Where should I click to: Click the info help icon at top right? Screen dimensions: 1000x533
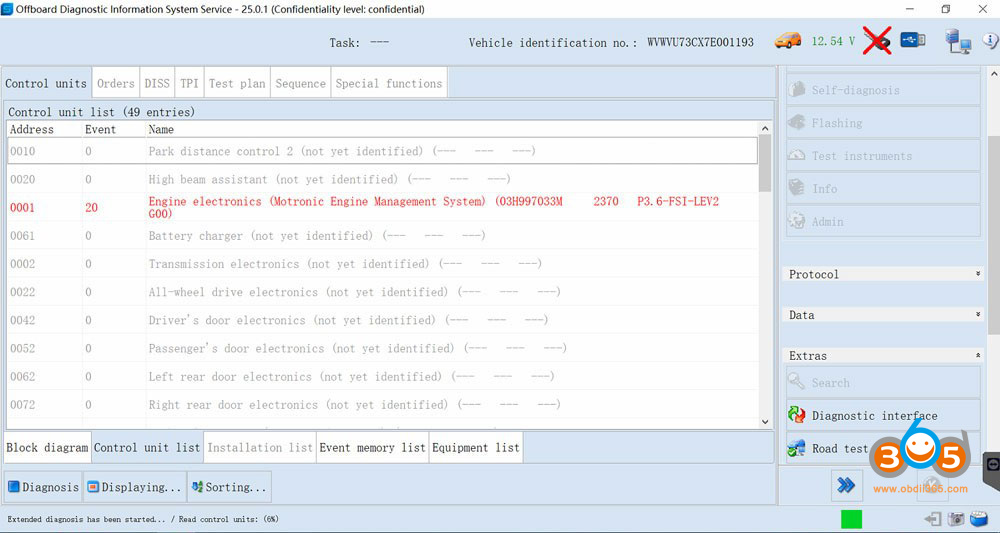(x=991, y=41)
